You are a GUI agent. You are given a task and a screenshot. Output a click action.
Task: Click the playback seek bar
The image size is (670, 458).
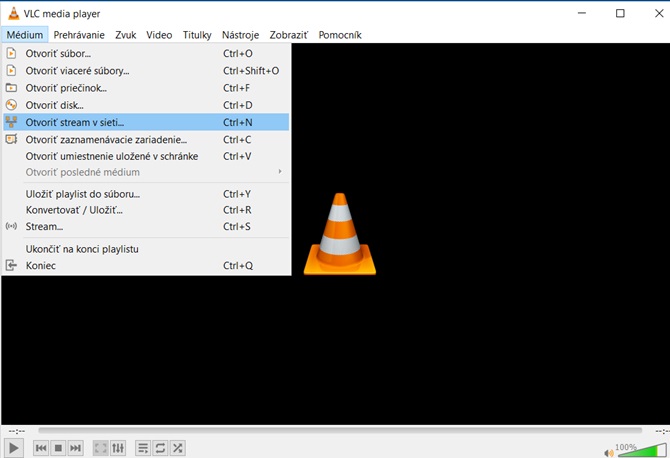[335, 431]
